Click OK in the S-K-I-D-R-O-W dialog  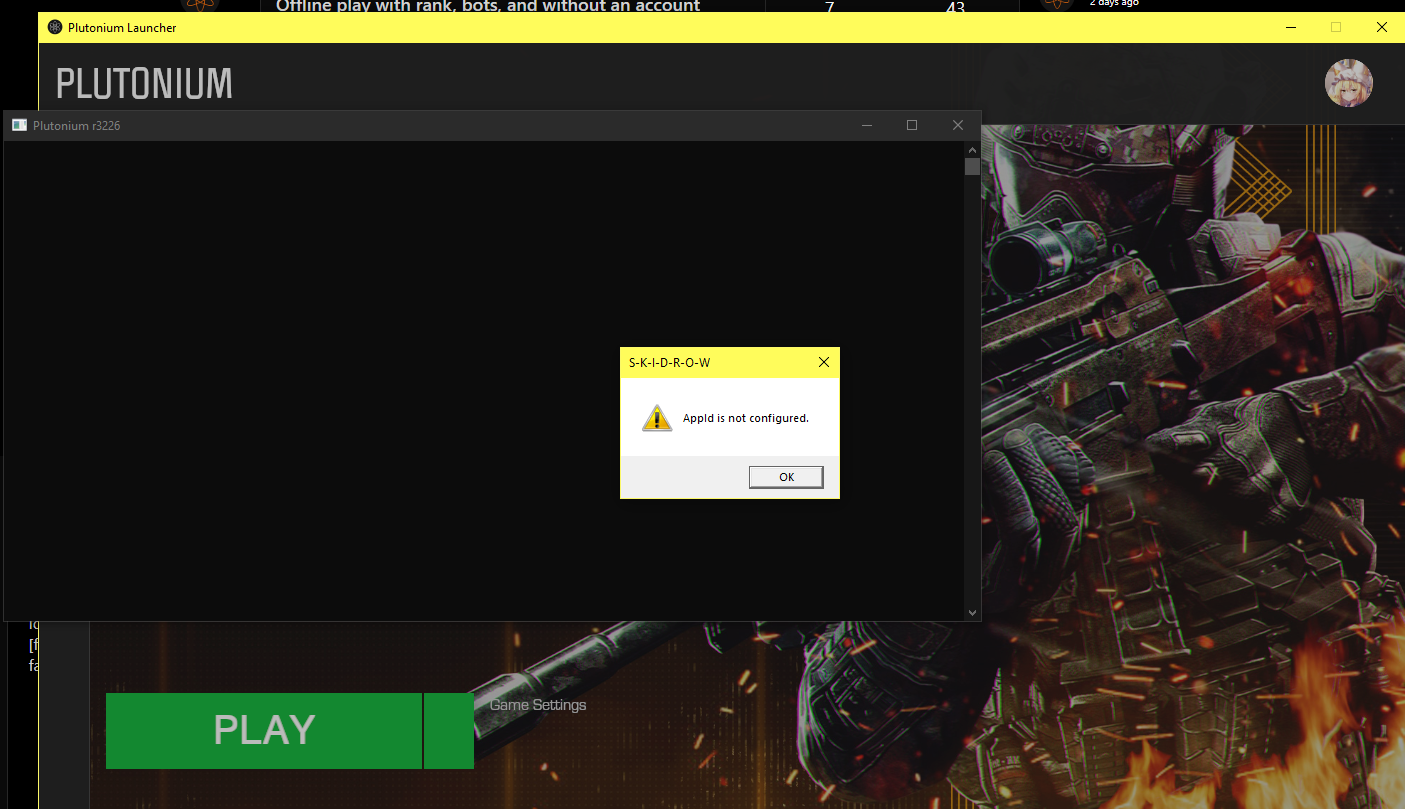coord(786,477)
